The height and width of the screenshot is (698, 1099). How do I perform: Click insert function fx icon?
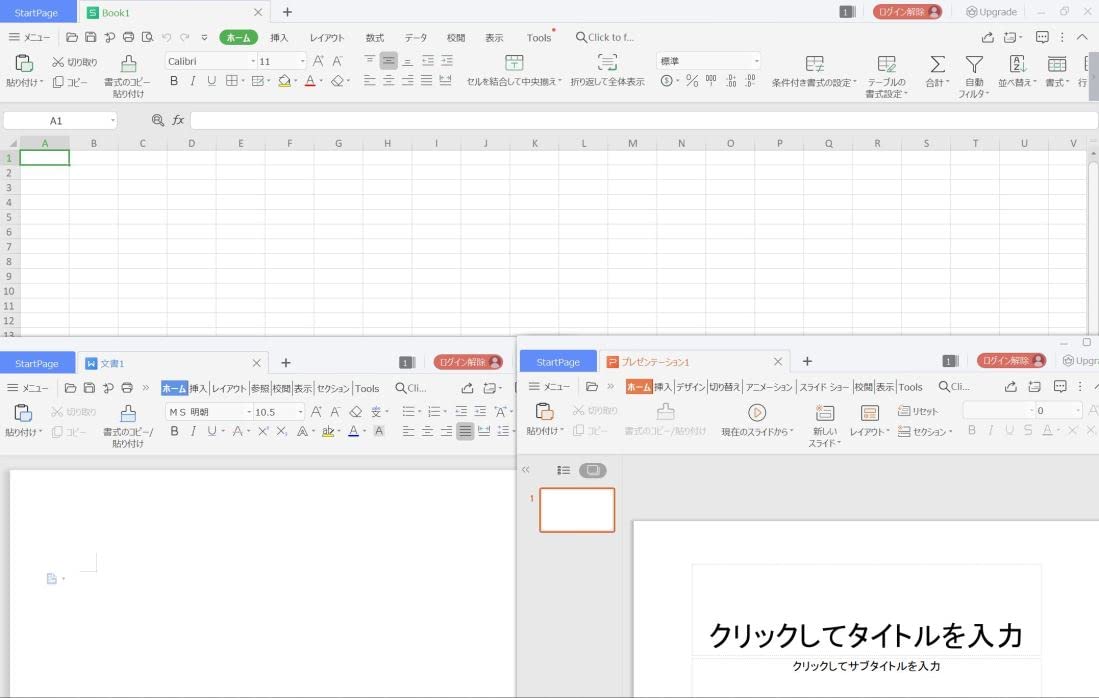click(178, 120)
